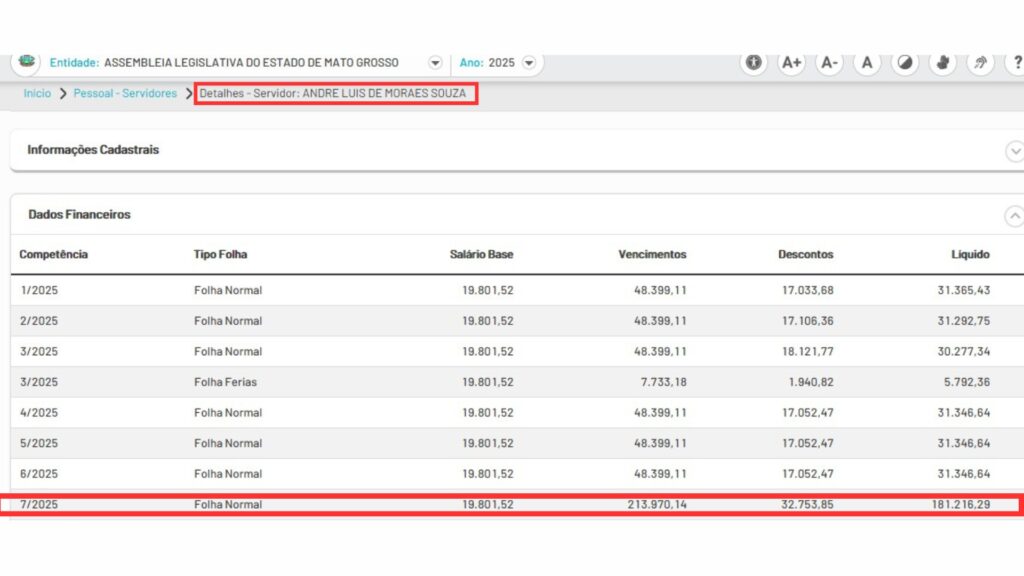
Task: Click the entity logo icon
Action: point(27,61)
